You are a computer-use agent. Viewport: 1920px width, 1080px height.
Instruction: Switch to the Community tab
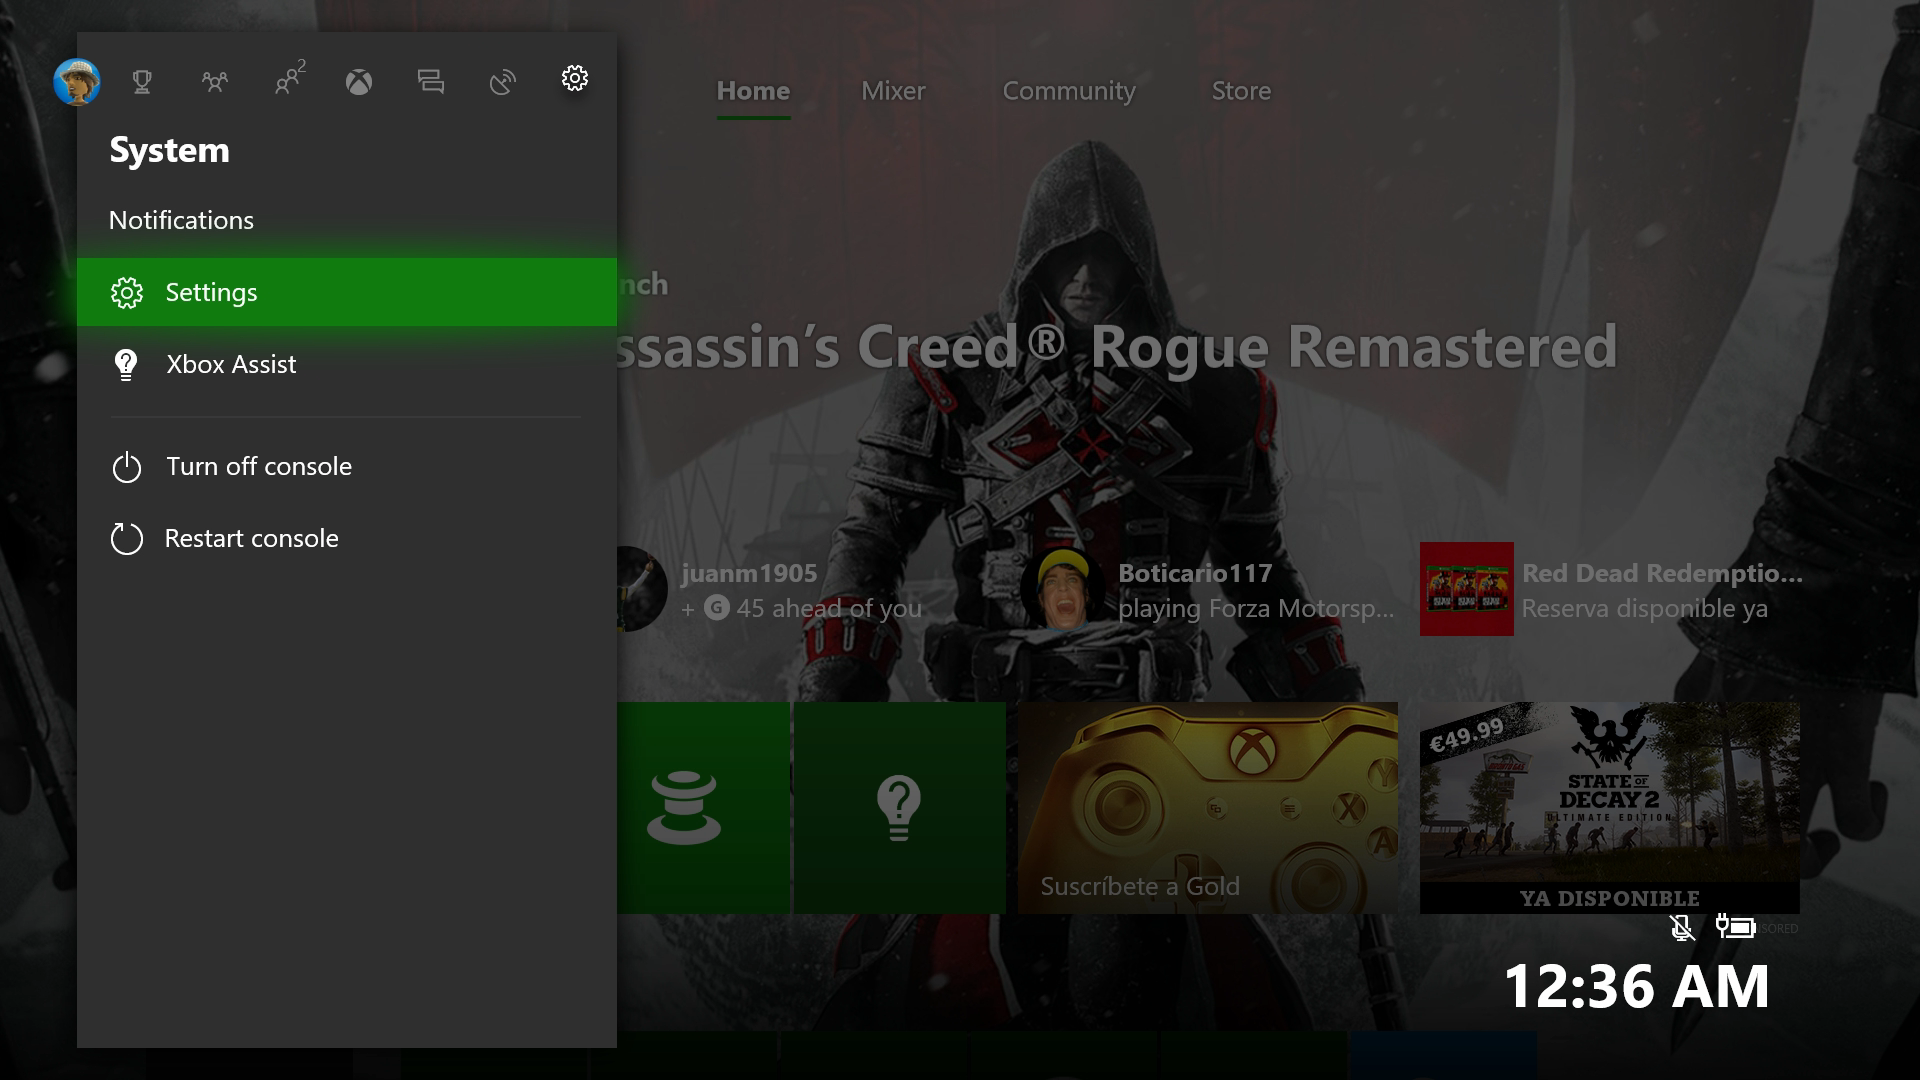point(1068,91)
